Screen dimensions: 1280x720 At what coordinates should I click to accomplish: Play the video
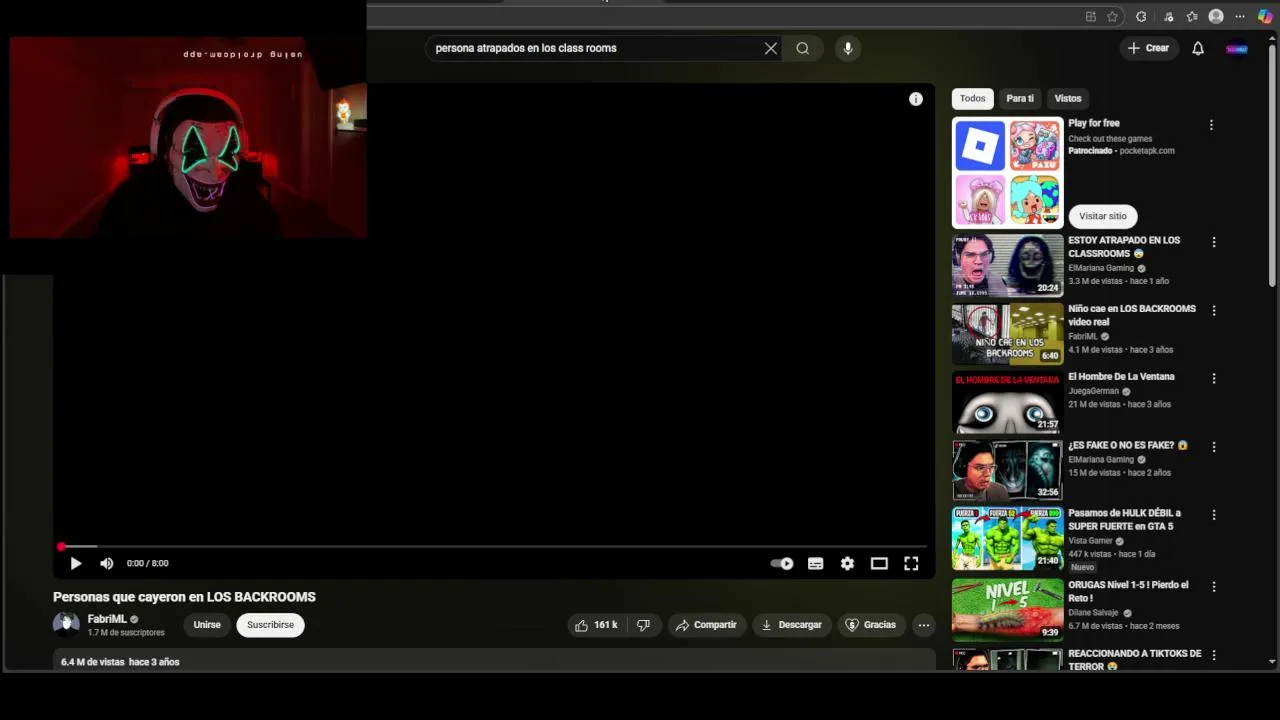pos(76,563)
